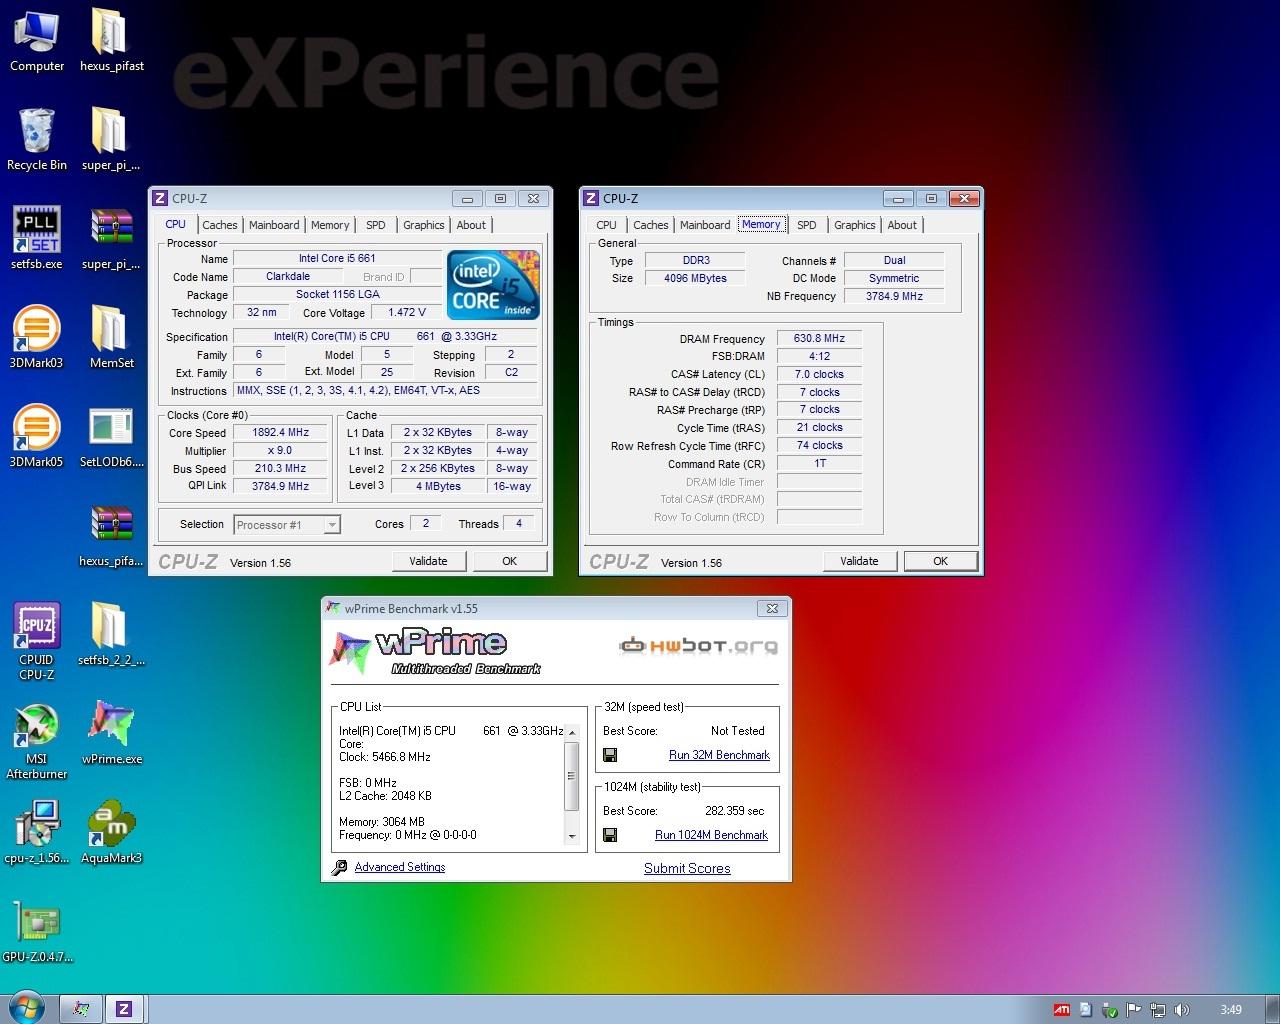
Task: Open Mainboard tab in right CPU-Z window
Action: coord(705,225)
